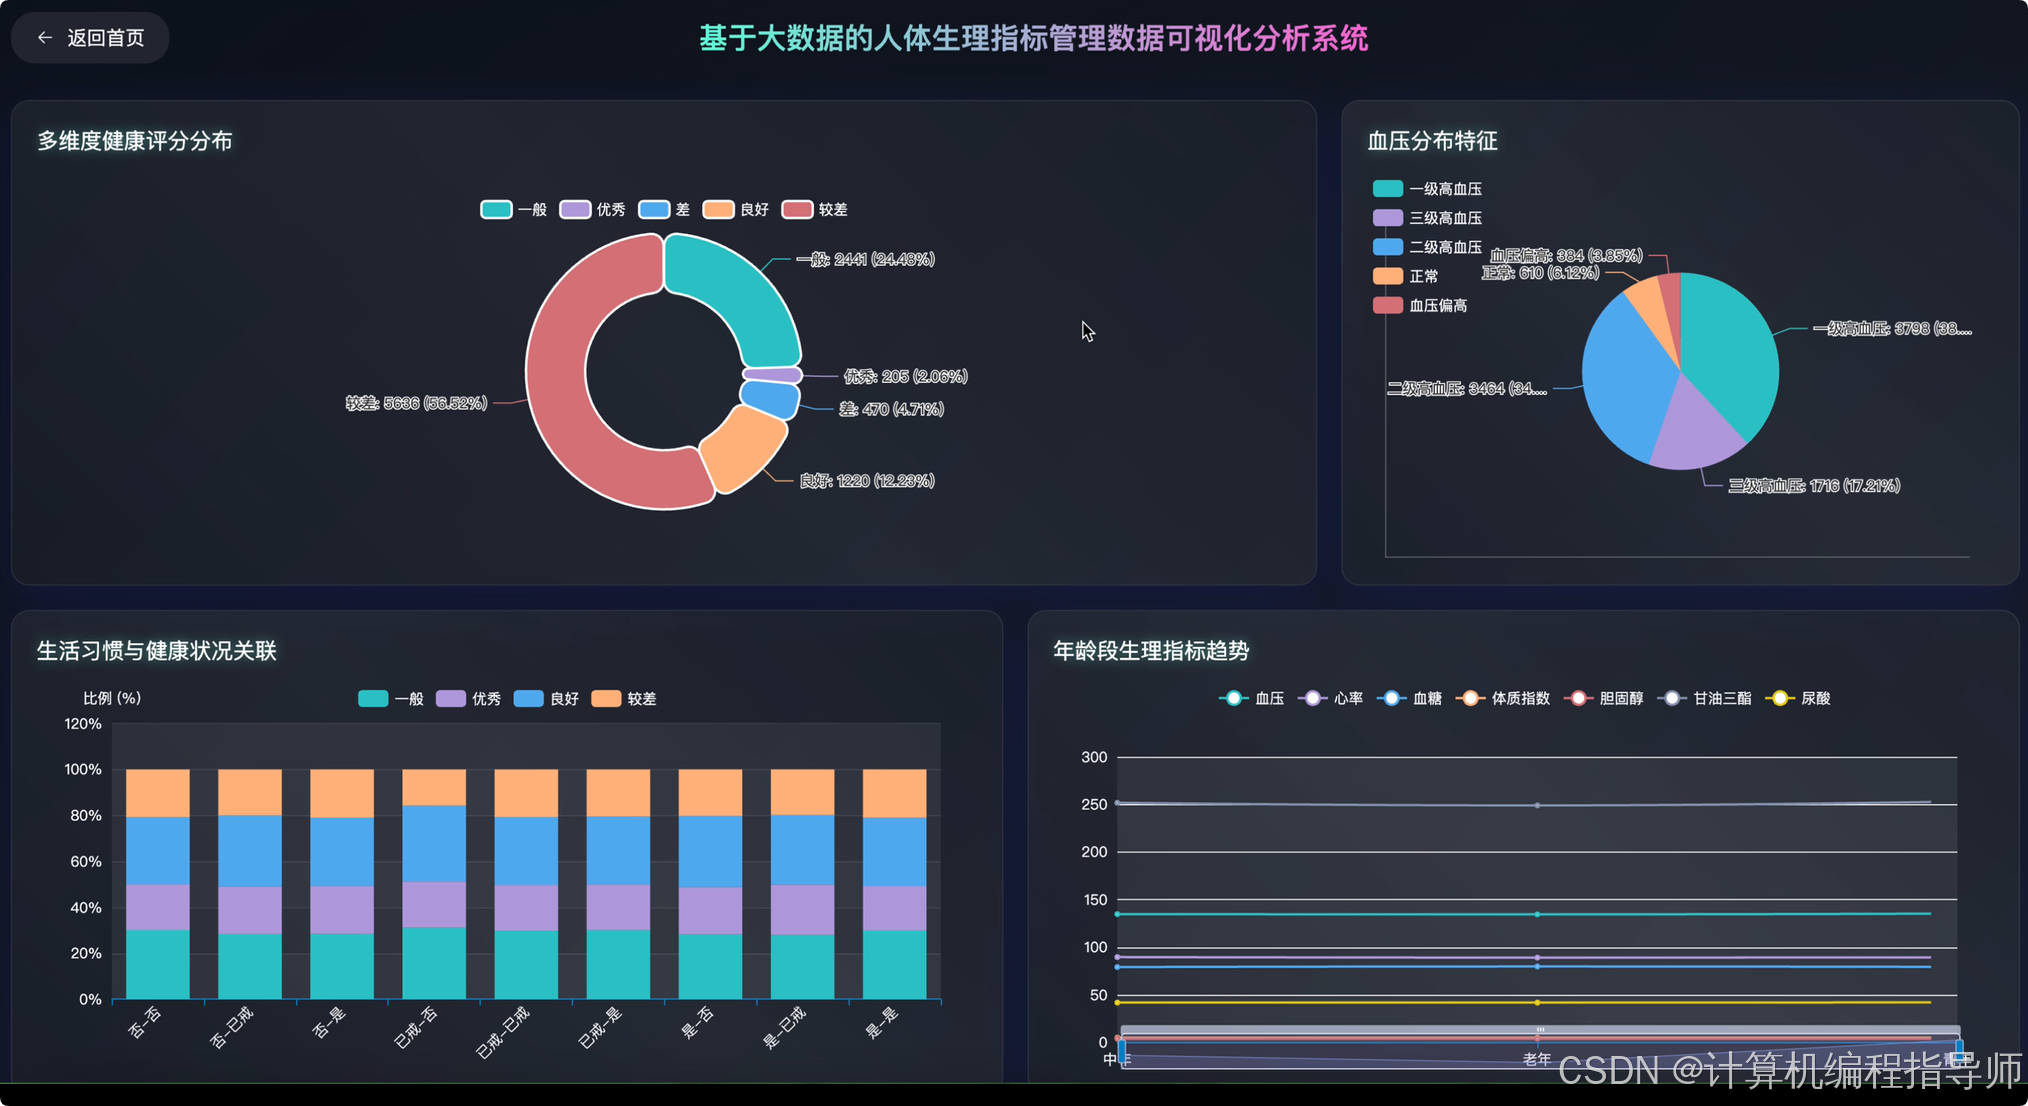Screen dimensions: 2028x1106
Task: Toggle 甘油三酯 series in age trend chart
Action: click(x=1704, y=698)
